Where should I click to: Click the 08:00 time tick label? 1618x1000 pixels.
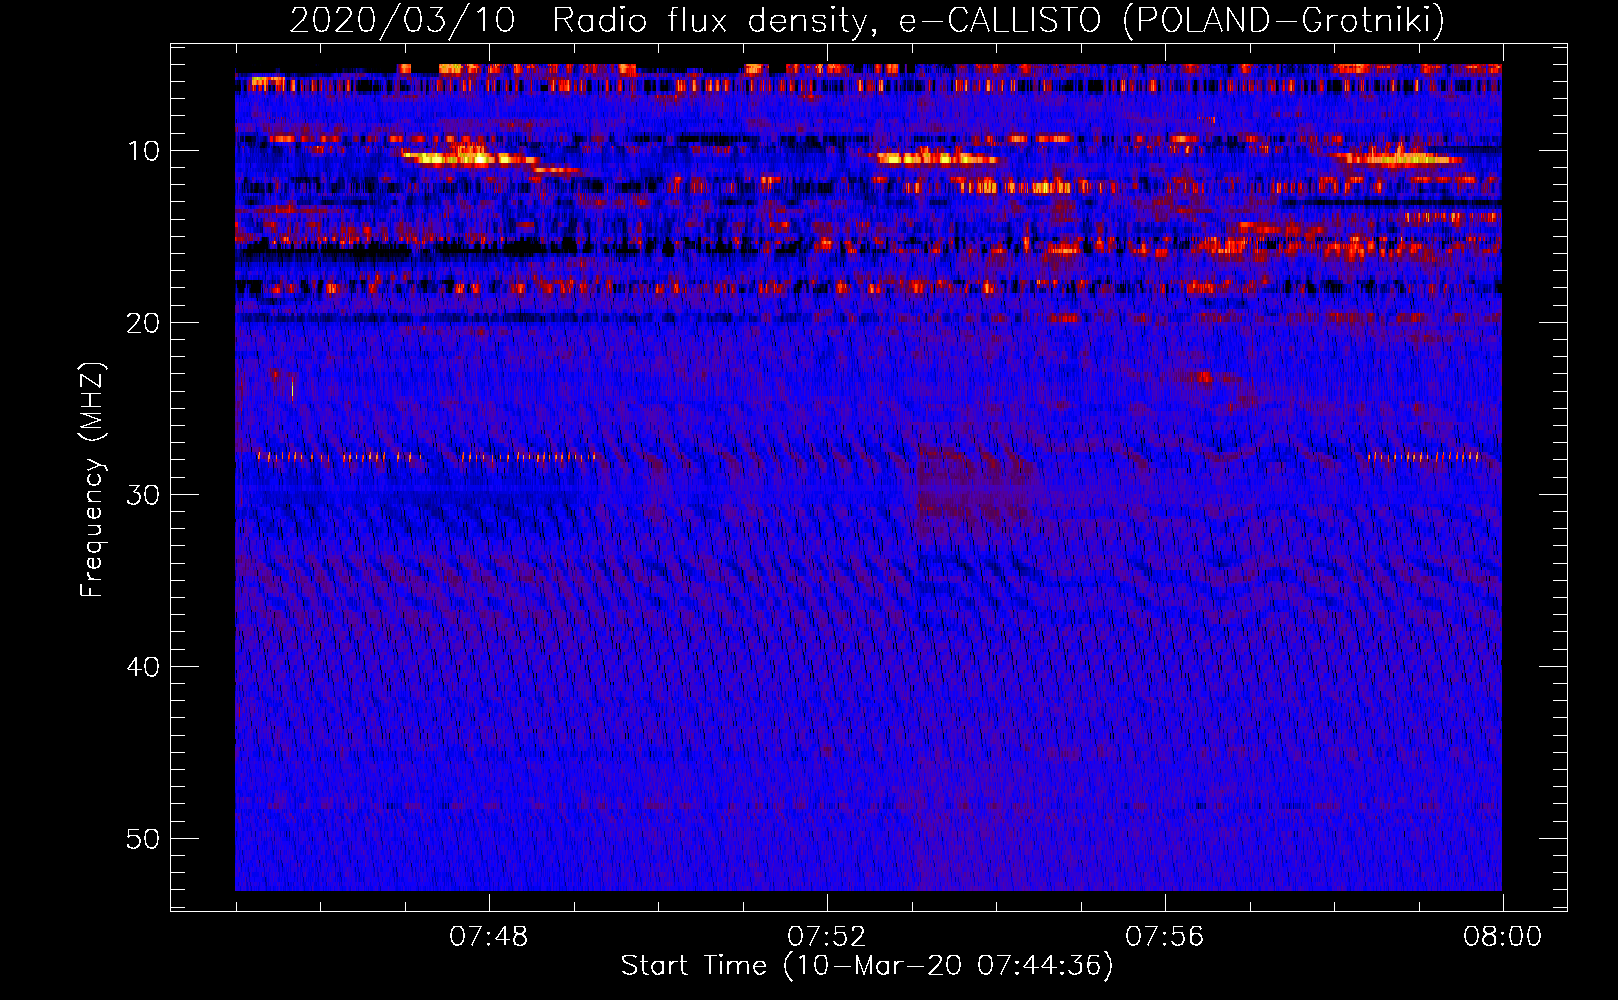1503,937
